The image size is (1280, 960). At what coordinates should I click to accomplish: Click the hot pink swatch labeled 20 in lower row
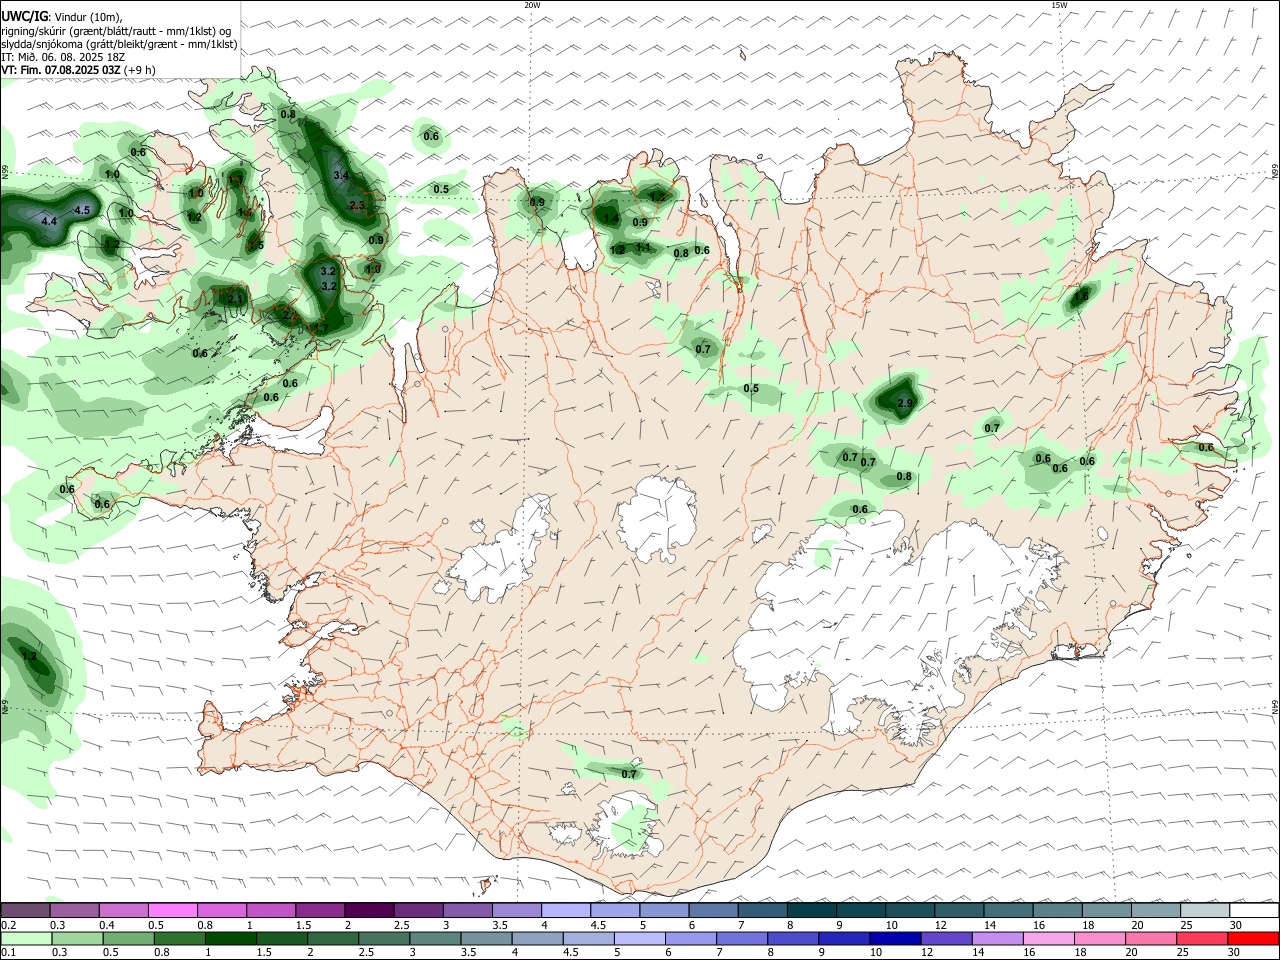pos(1150,938)
